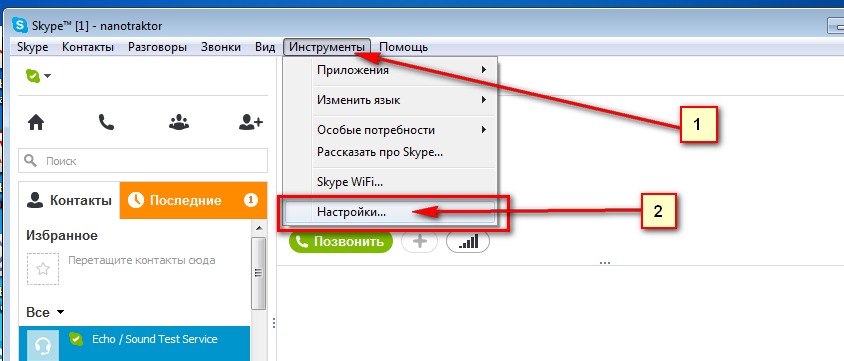Click the Инструменты menu

[327, 47]
